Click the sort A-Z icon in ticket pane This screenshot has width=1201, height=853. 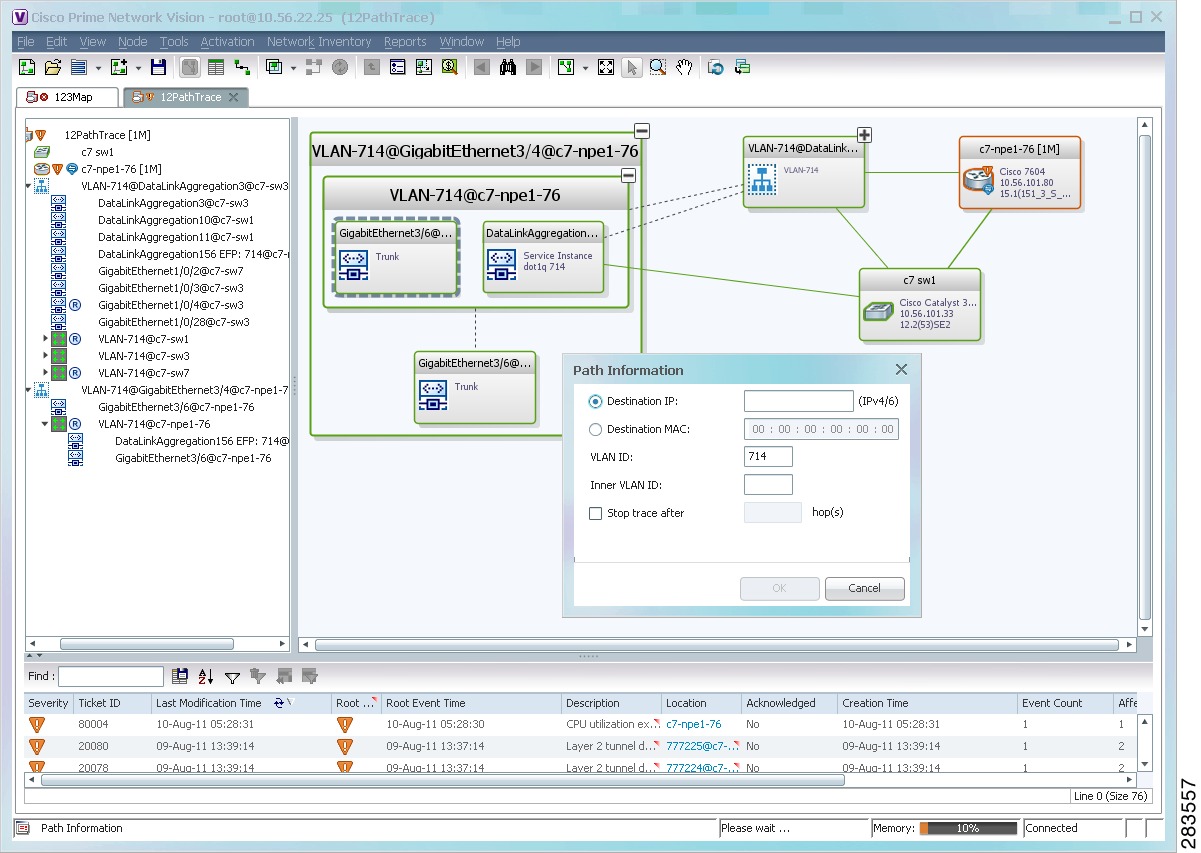coord(206,677)
